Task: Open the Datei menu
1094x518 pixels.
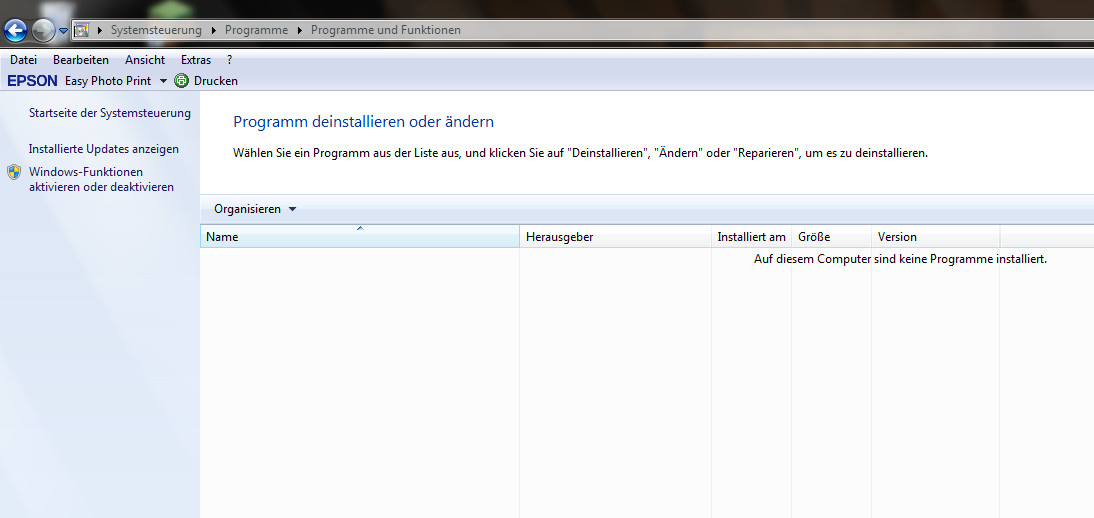Action: [23, 60]
